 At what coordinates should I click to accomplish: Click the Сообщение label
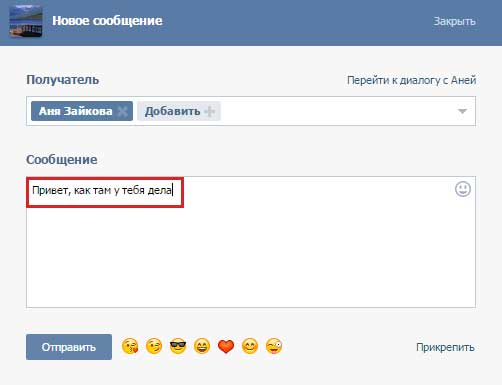point(62,160)
